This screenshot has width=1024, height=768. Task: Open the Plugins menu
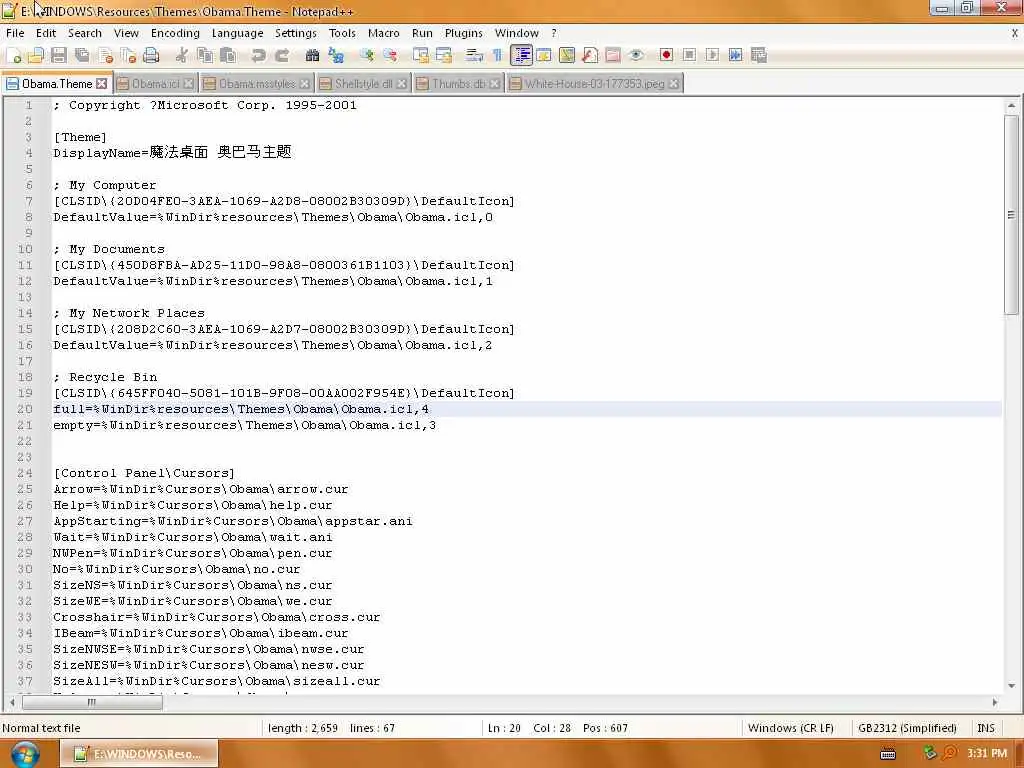click(464, 33)
